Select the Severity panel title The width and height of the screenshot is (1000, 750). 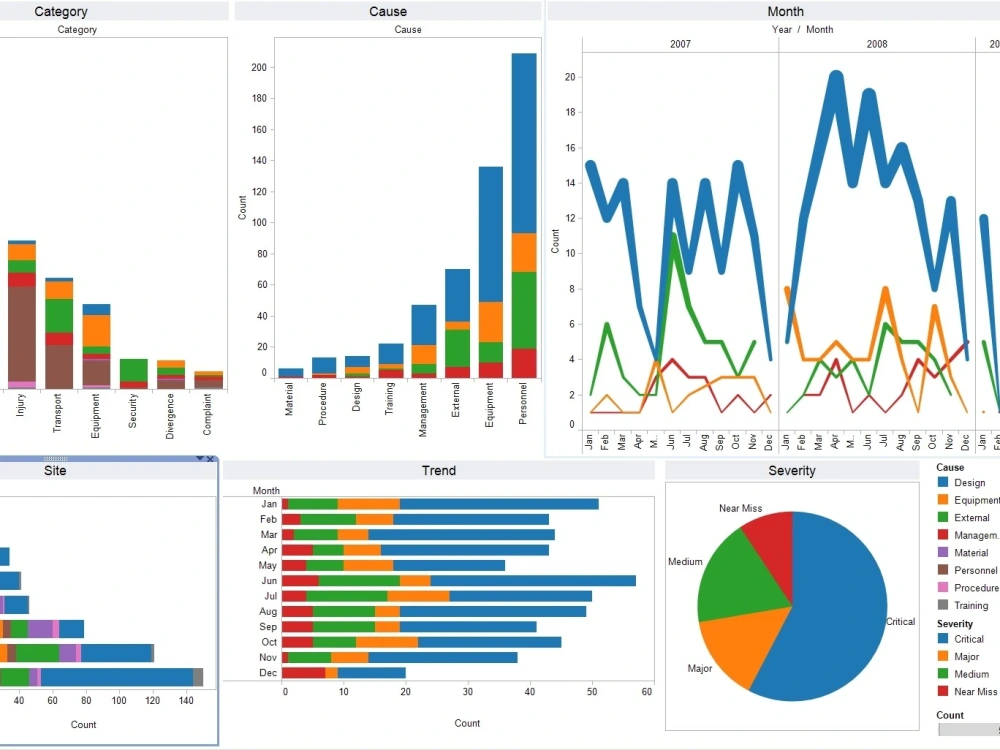pyautogui.click(x=791, y=470)
